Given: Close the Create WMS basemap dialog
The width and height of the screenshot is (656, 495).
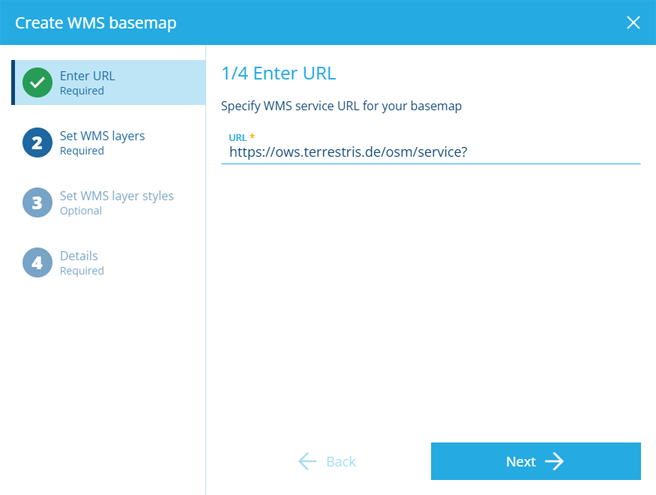Looking at the screenshot, I should (633, 23).
